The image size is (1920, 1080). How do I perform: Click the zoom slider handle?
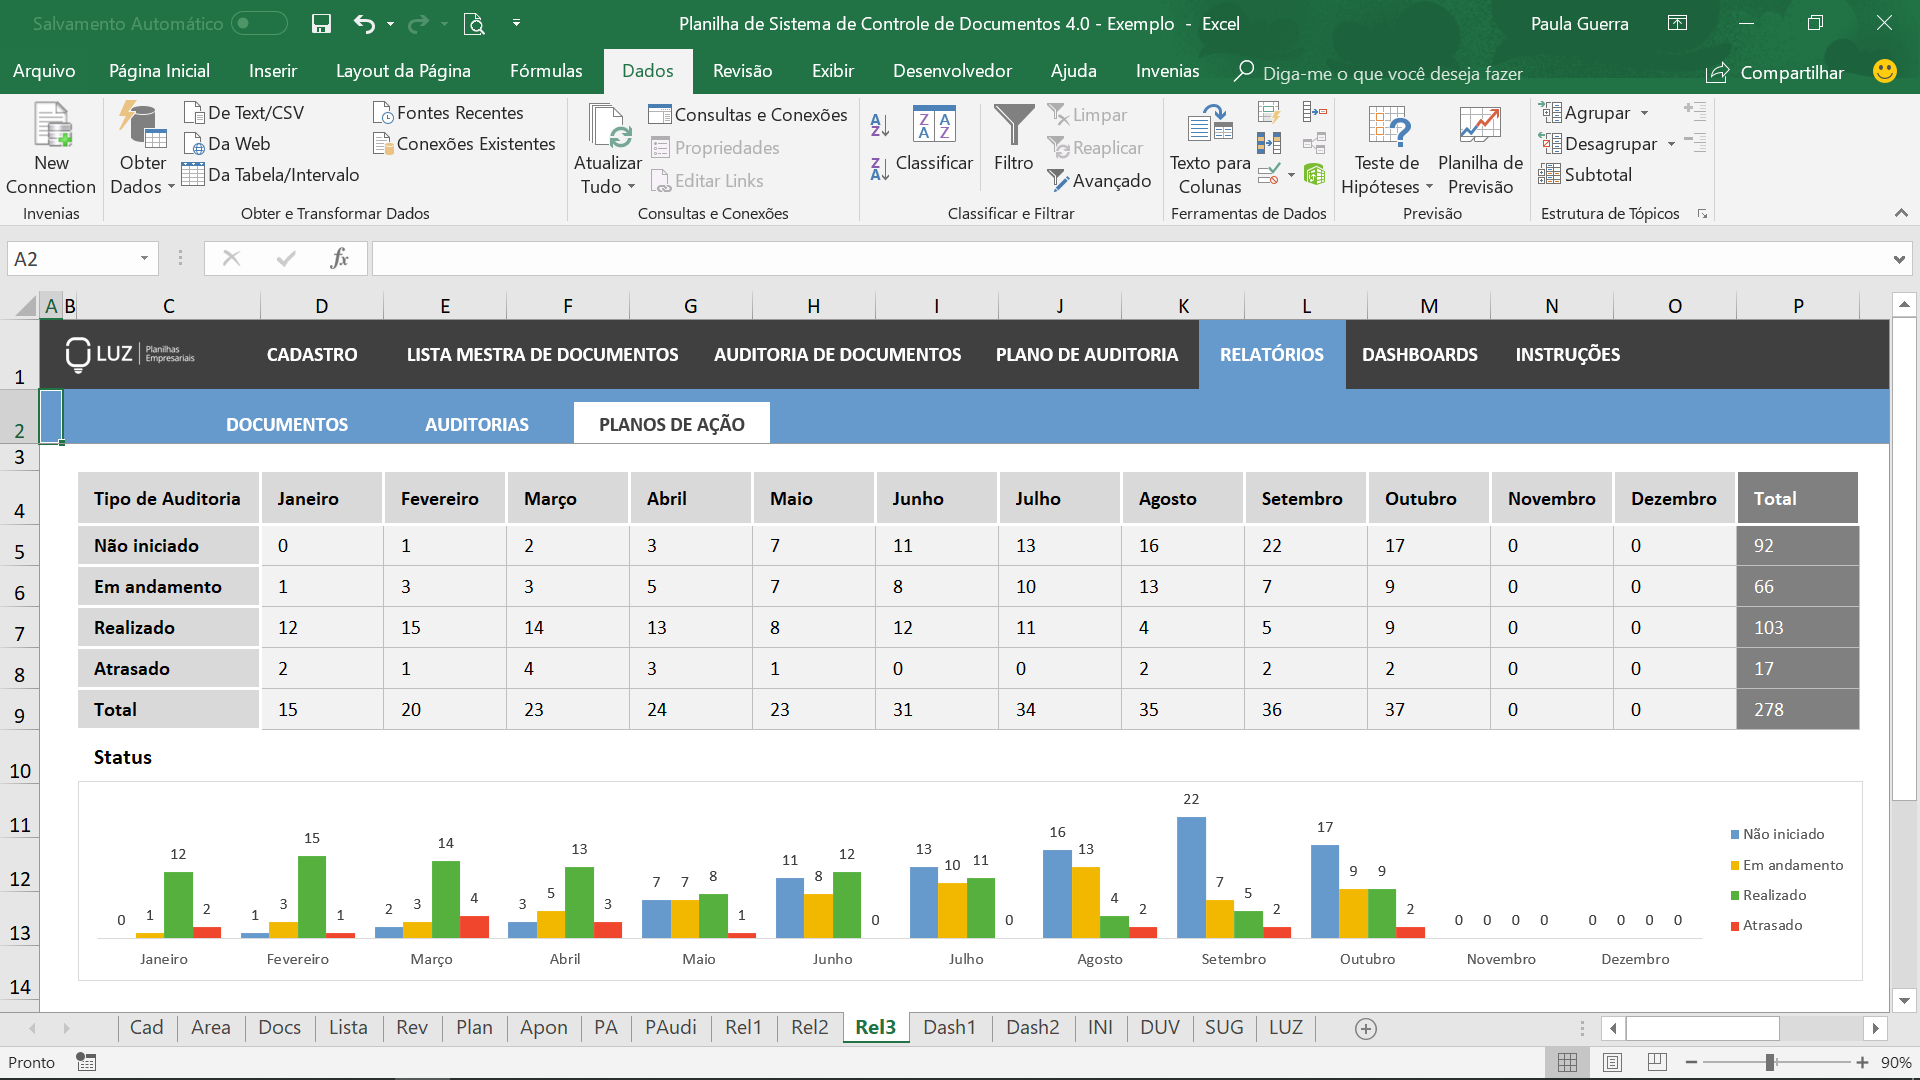[x=1770, y=1062]
